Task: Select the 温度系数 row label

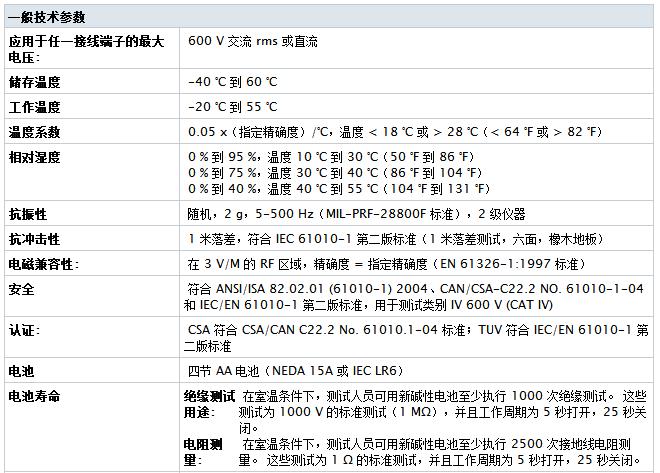Action: click(x=34, y=131)
